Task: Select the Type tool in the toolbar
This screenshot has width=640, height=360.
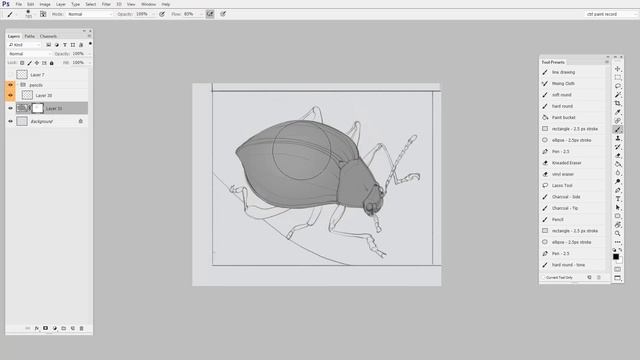Action: (x=618, y=199)
